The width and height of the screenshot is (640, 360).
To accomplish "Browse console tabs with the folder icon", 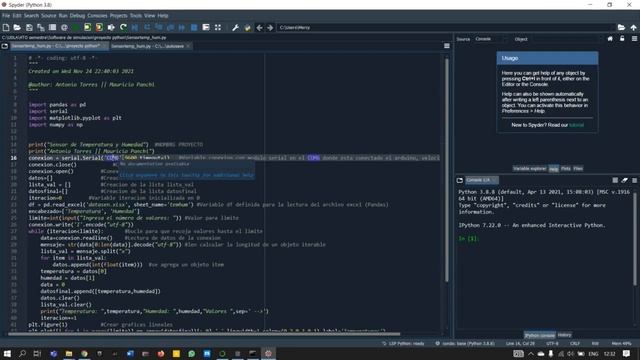I will tap(460, 180).
